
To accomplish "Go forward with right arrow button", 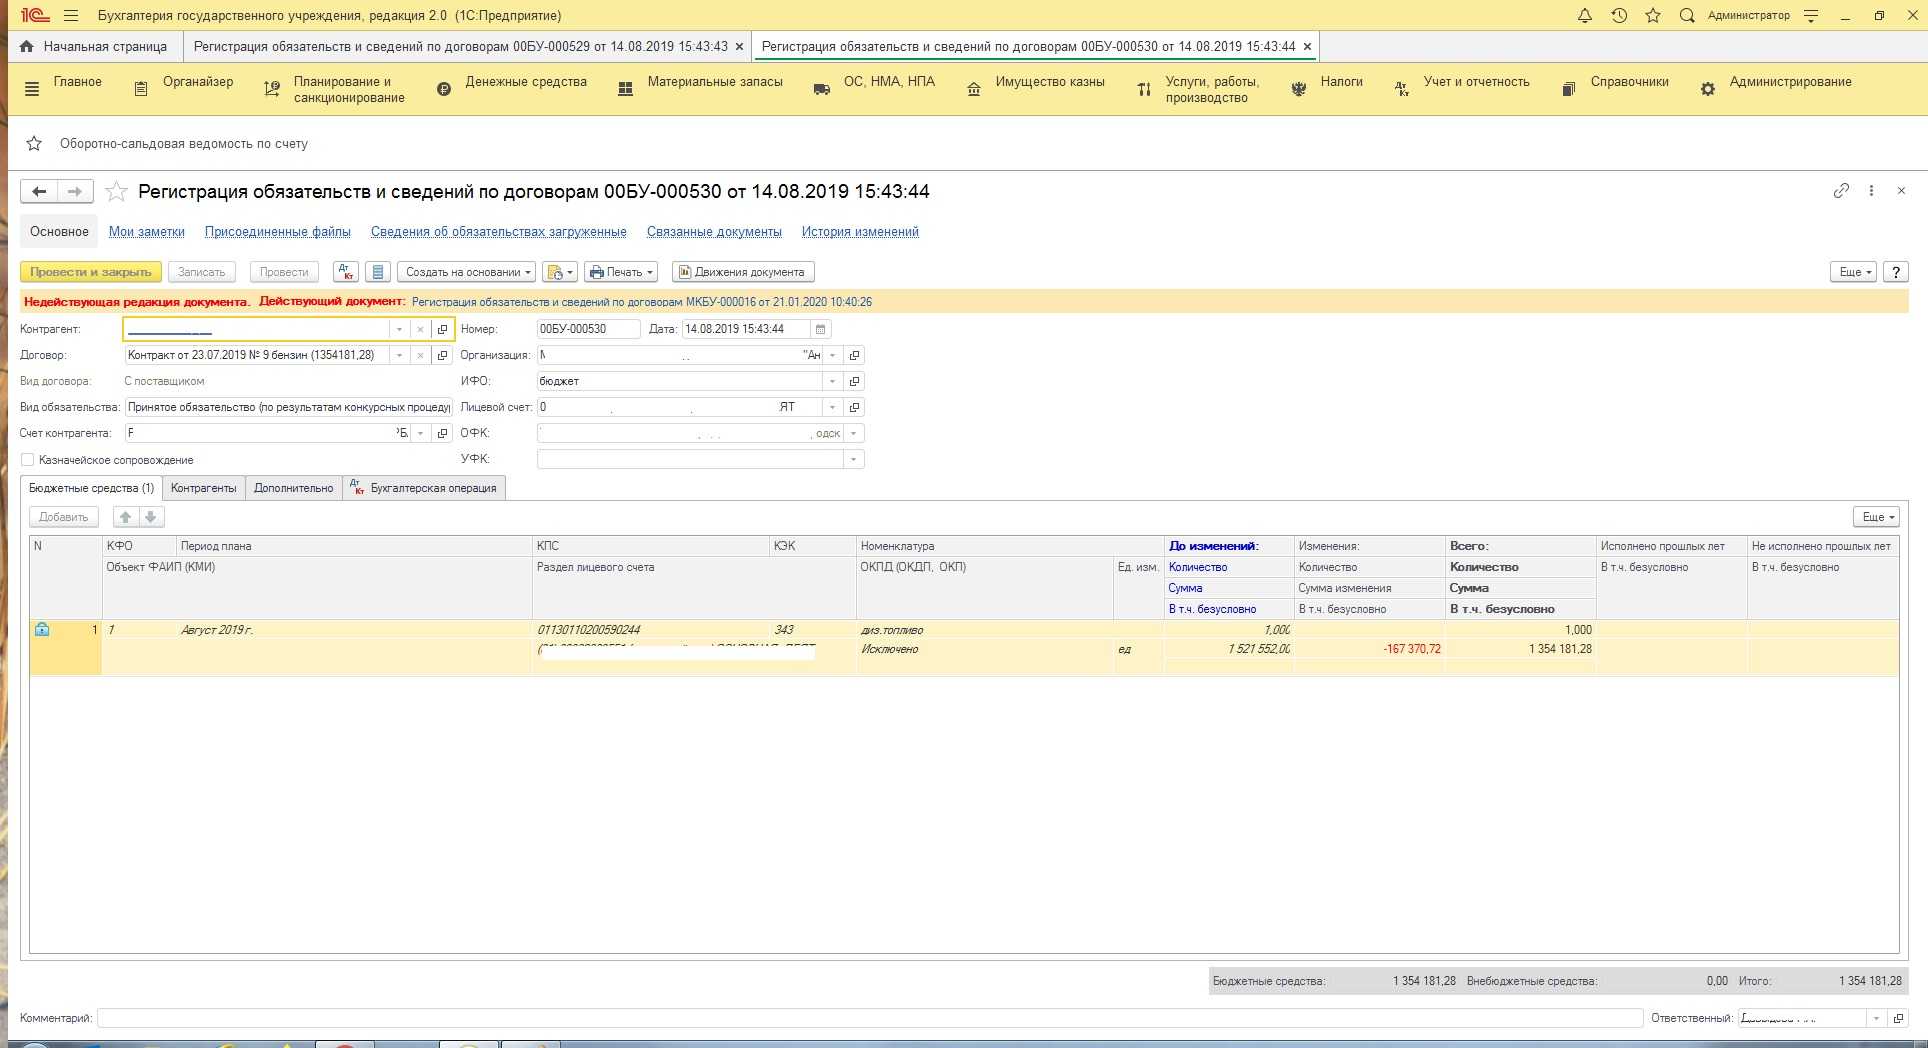I will [75, 191].
